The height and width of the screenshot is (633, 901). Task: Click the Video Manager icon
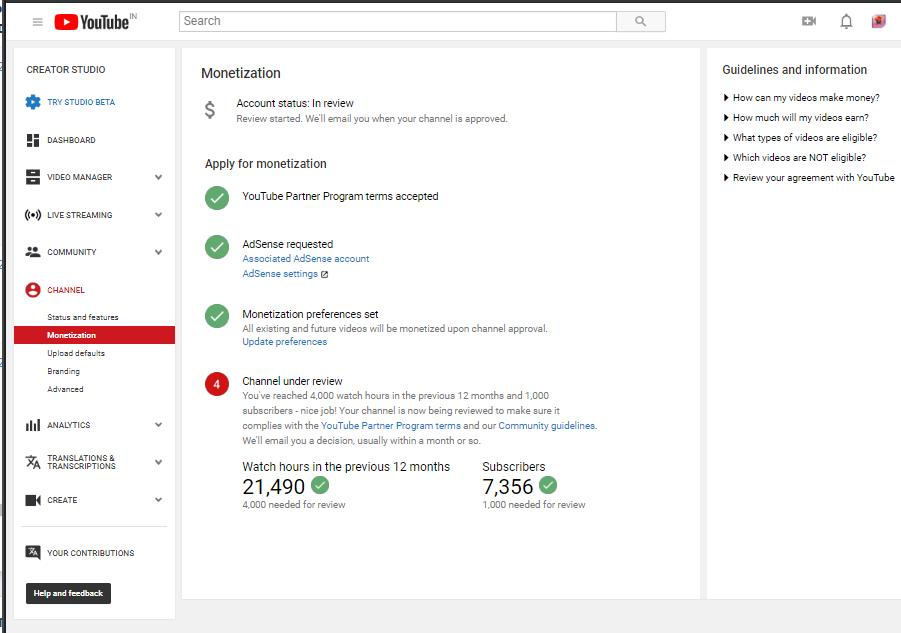pos(33,177)
